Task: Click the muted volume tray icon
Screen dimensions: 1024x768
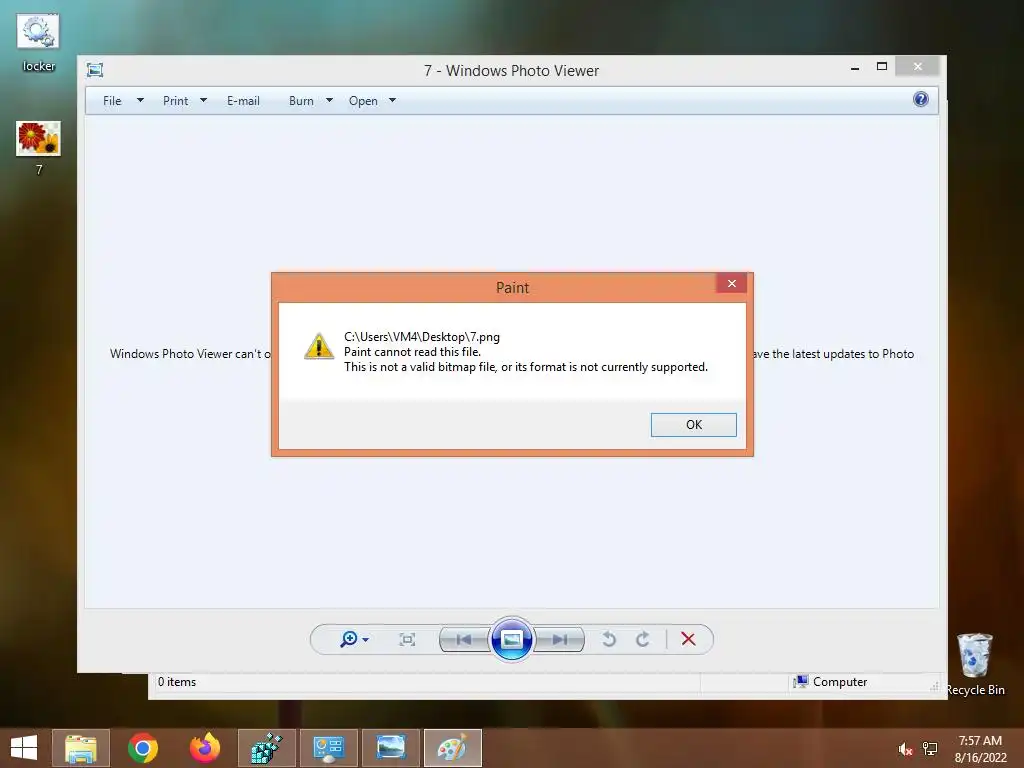Action: pos(905,749)
